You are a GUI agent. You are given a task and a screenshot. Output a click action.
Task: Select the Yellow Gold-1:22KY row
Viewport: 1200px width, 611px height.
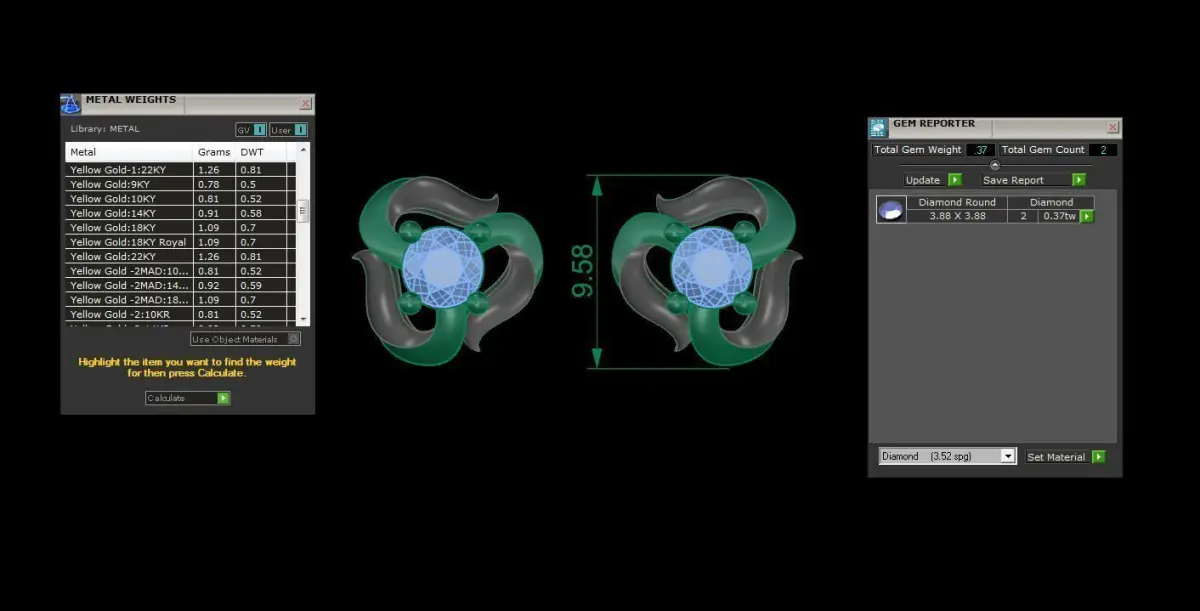[x=182, y=170]
